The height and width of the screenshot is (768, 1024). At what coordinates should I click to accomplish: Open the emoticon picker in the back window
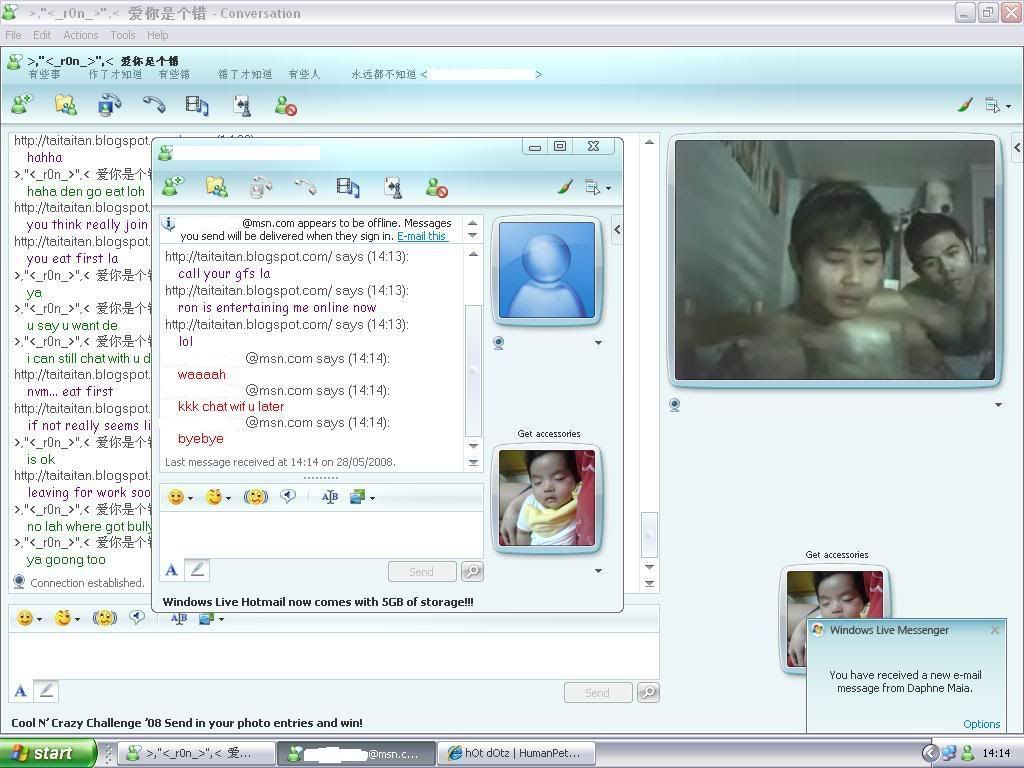click(25, 618)
